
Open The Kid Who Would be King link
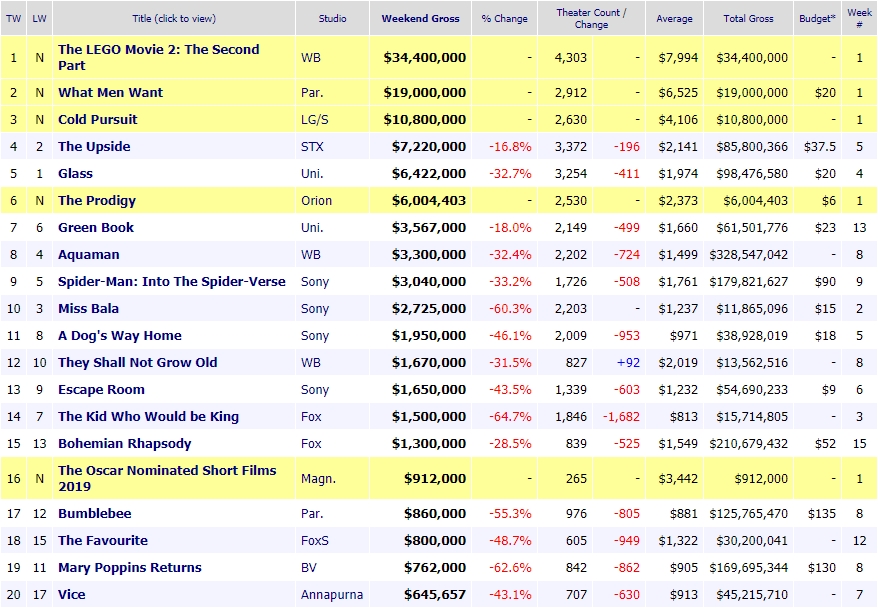(148, 417)
